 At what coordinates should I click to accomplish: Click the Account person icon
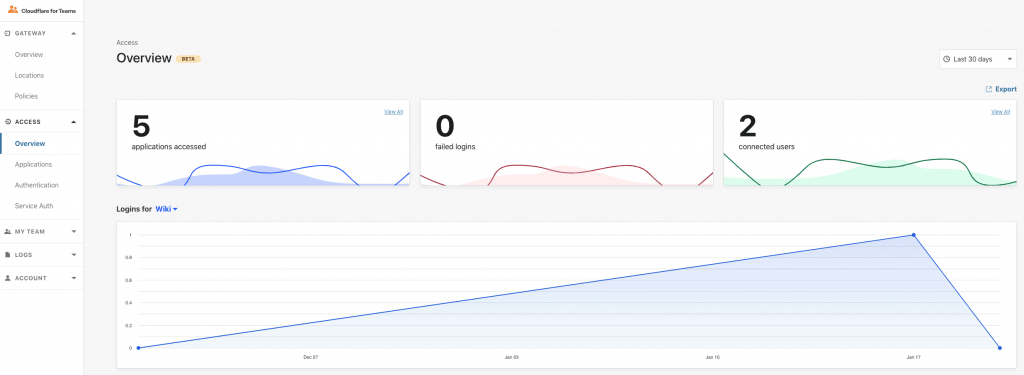coord(7,278)
